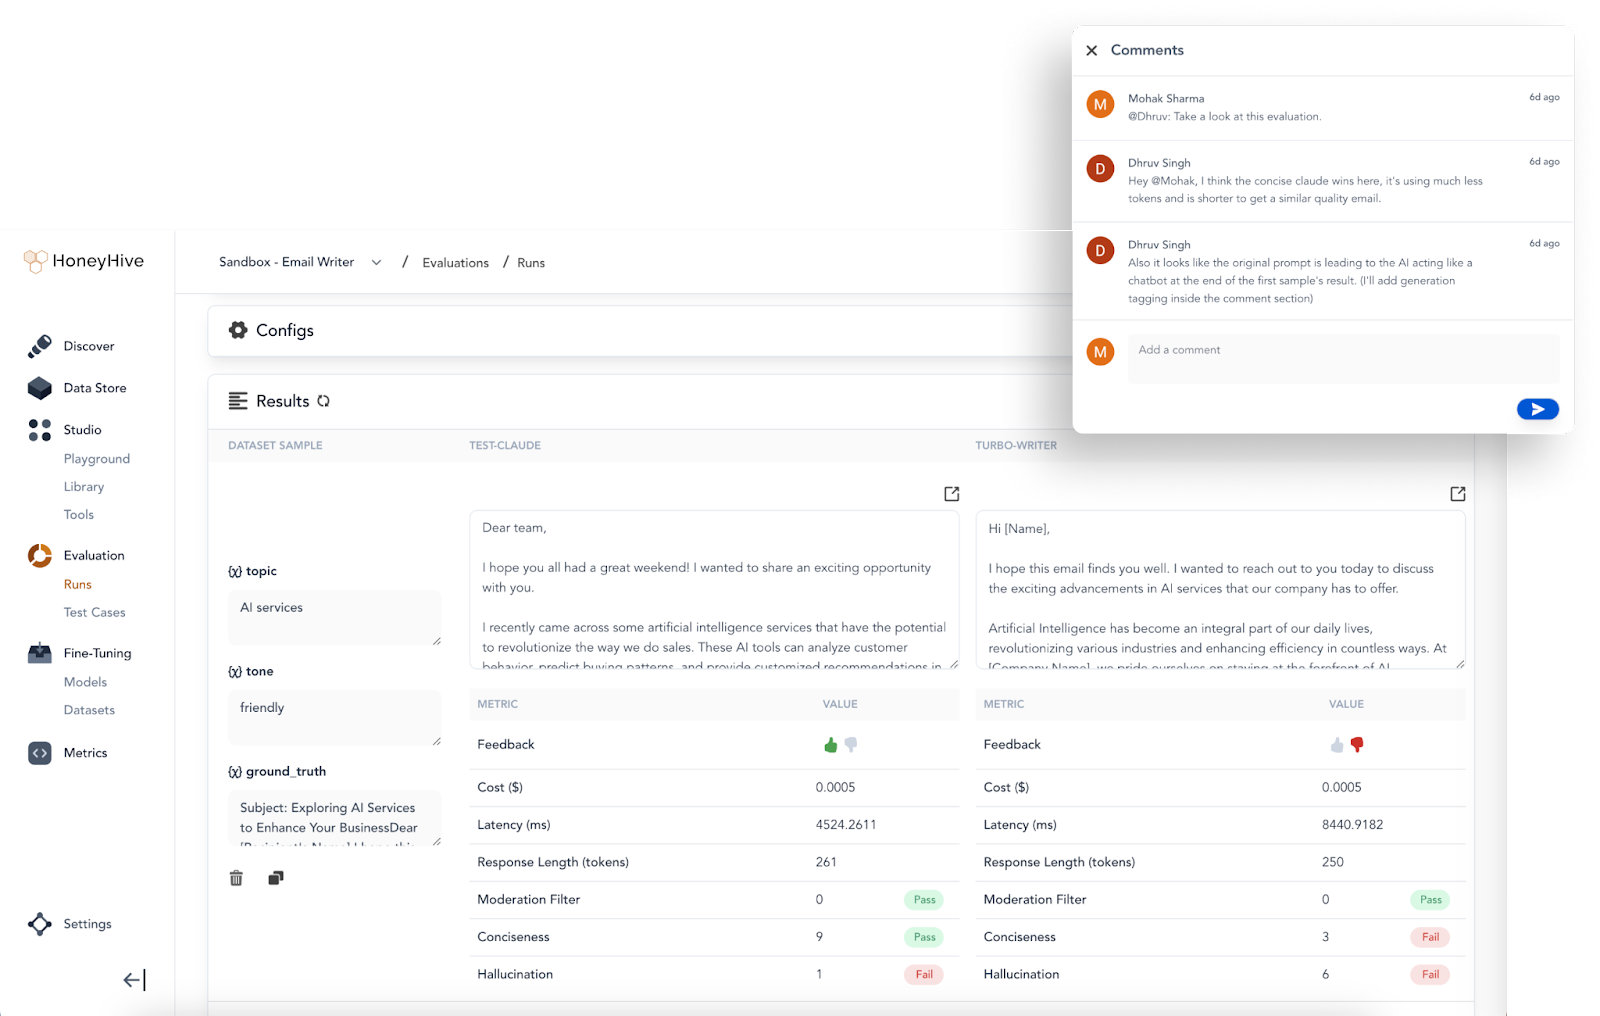
Task: Select the Discover sidebar icon
Action: coord(39,345)
